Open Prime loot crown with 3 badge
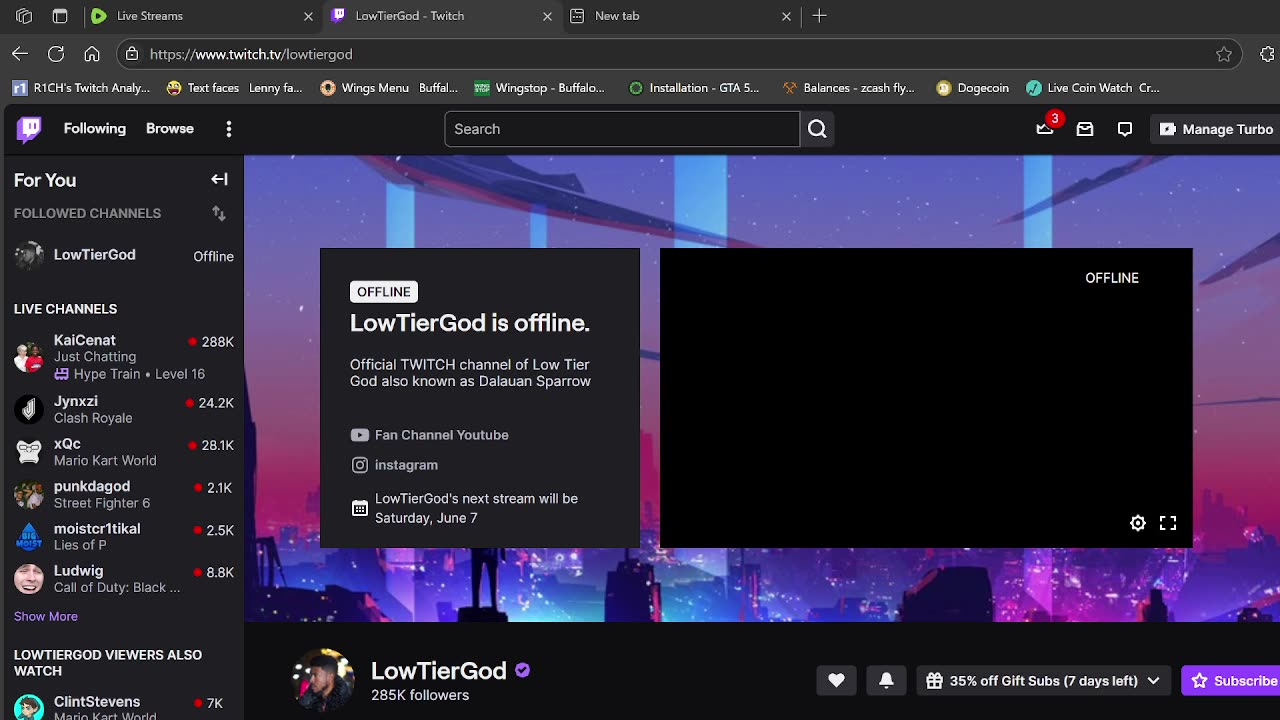This screenshot has width=1280, height=720. coord(1045,129)
